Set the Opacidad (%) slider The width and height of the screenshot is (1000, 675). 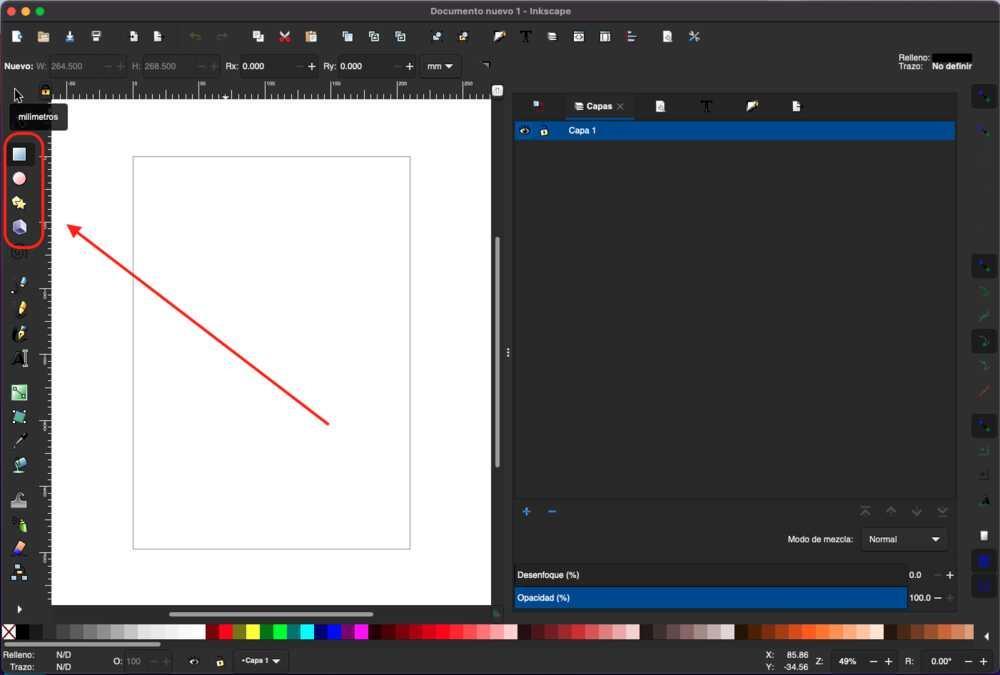point(710,598)
